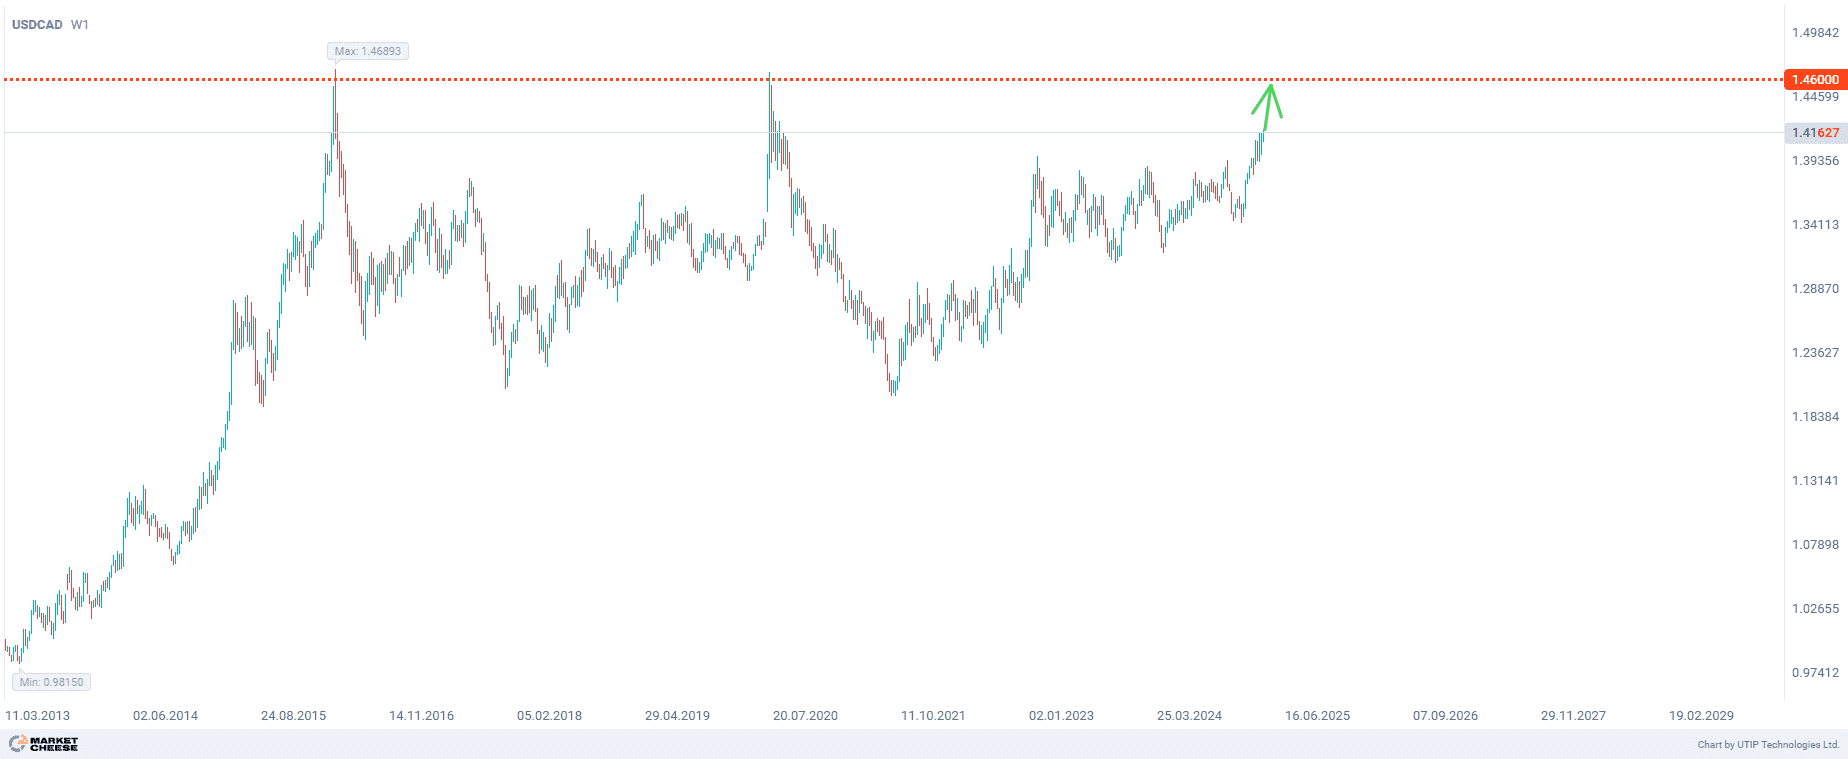
Task: Click 1.49842 on the price scale
Action: tap(1815, 33)
